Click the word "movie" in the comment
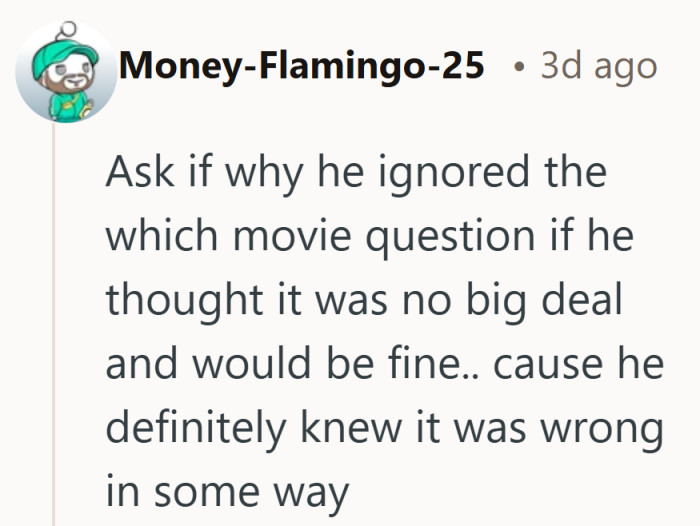 point(283,237)
